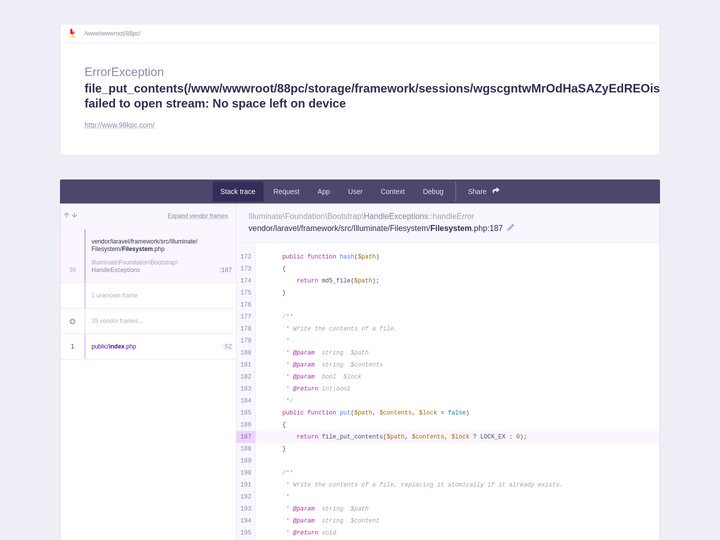Click the Filesystem.php:187 file path header

[x=375, y=228]
